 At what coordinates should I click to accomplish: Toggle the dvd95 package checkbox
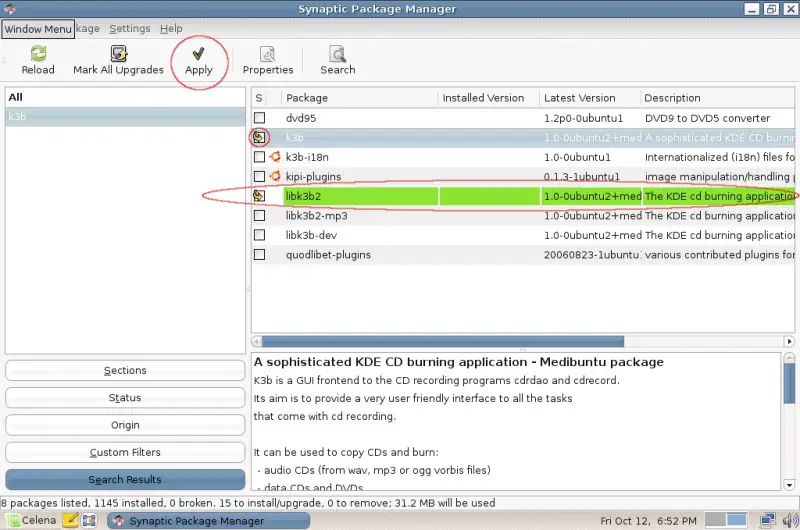[260, 118]
